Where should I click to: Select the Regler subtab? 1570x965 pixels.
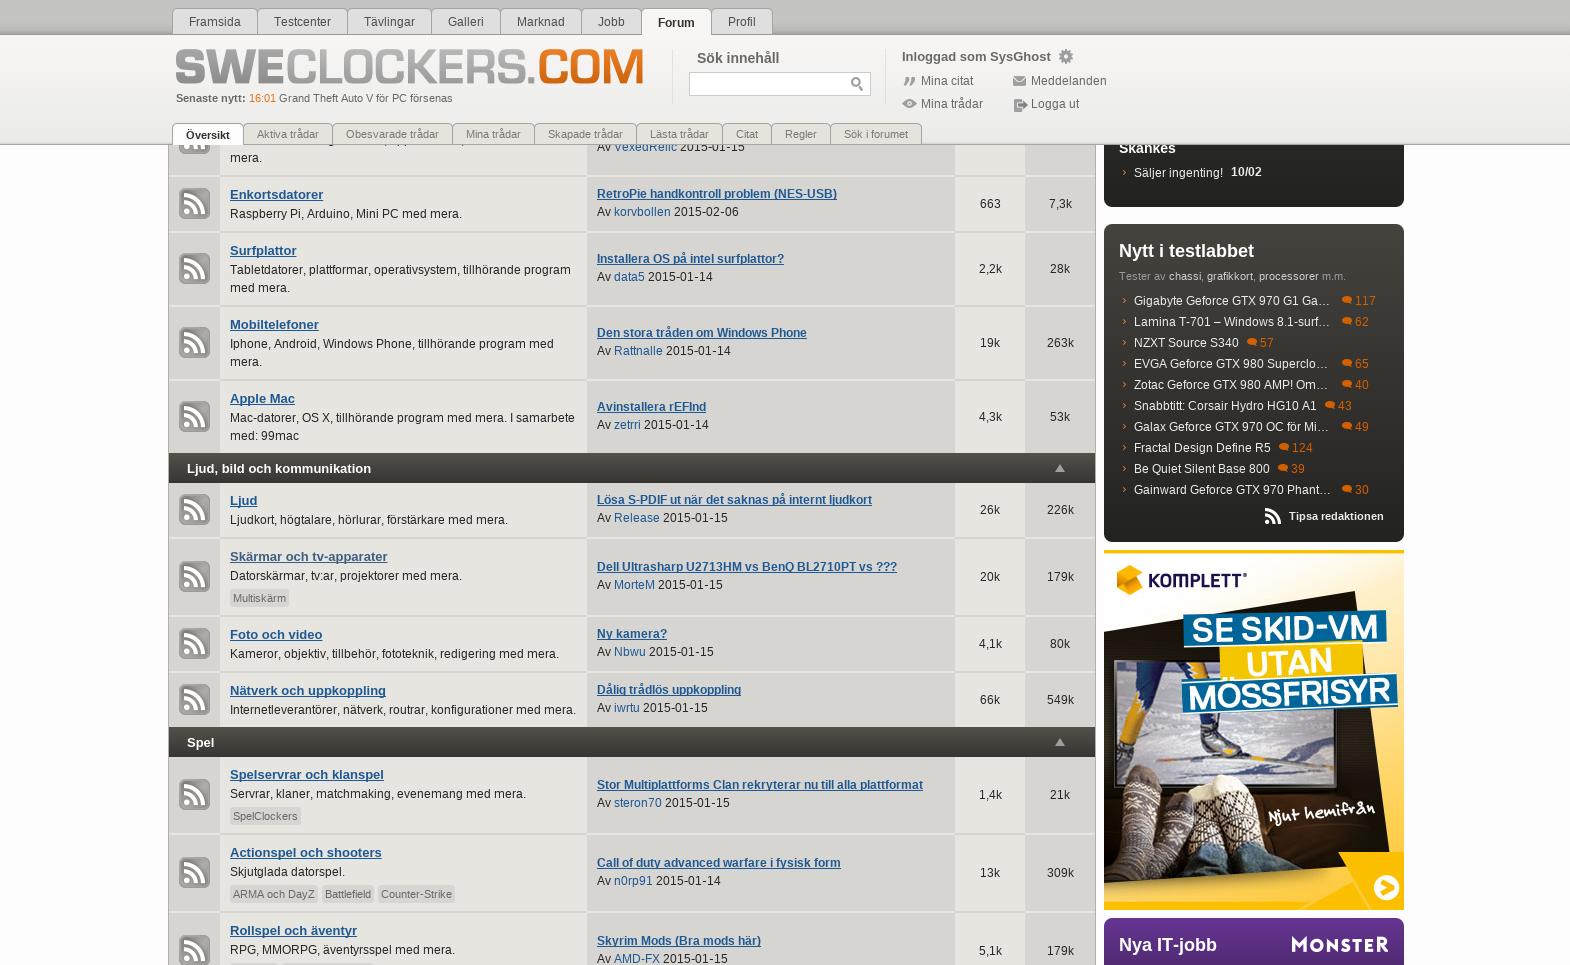pyautogui.click(x=800, y=134)
